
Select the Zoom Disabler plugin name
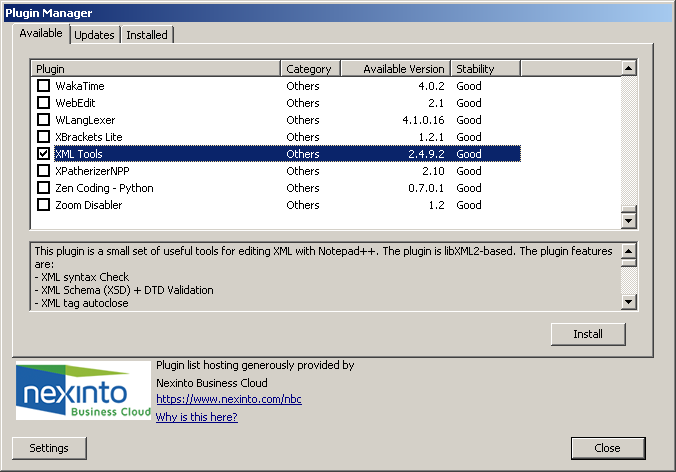click(x=88, y=205)
